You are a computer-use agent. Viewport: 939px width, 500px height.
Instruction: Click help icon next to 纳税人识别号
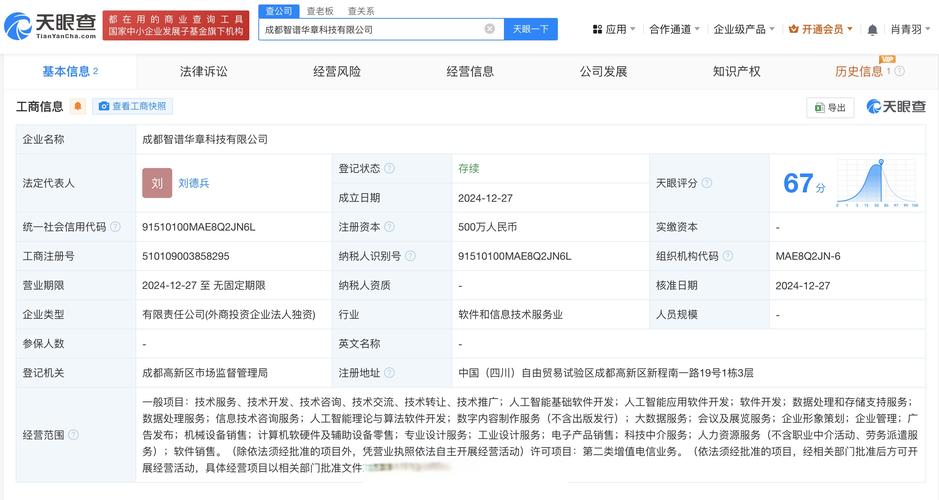pos(410,256)
